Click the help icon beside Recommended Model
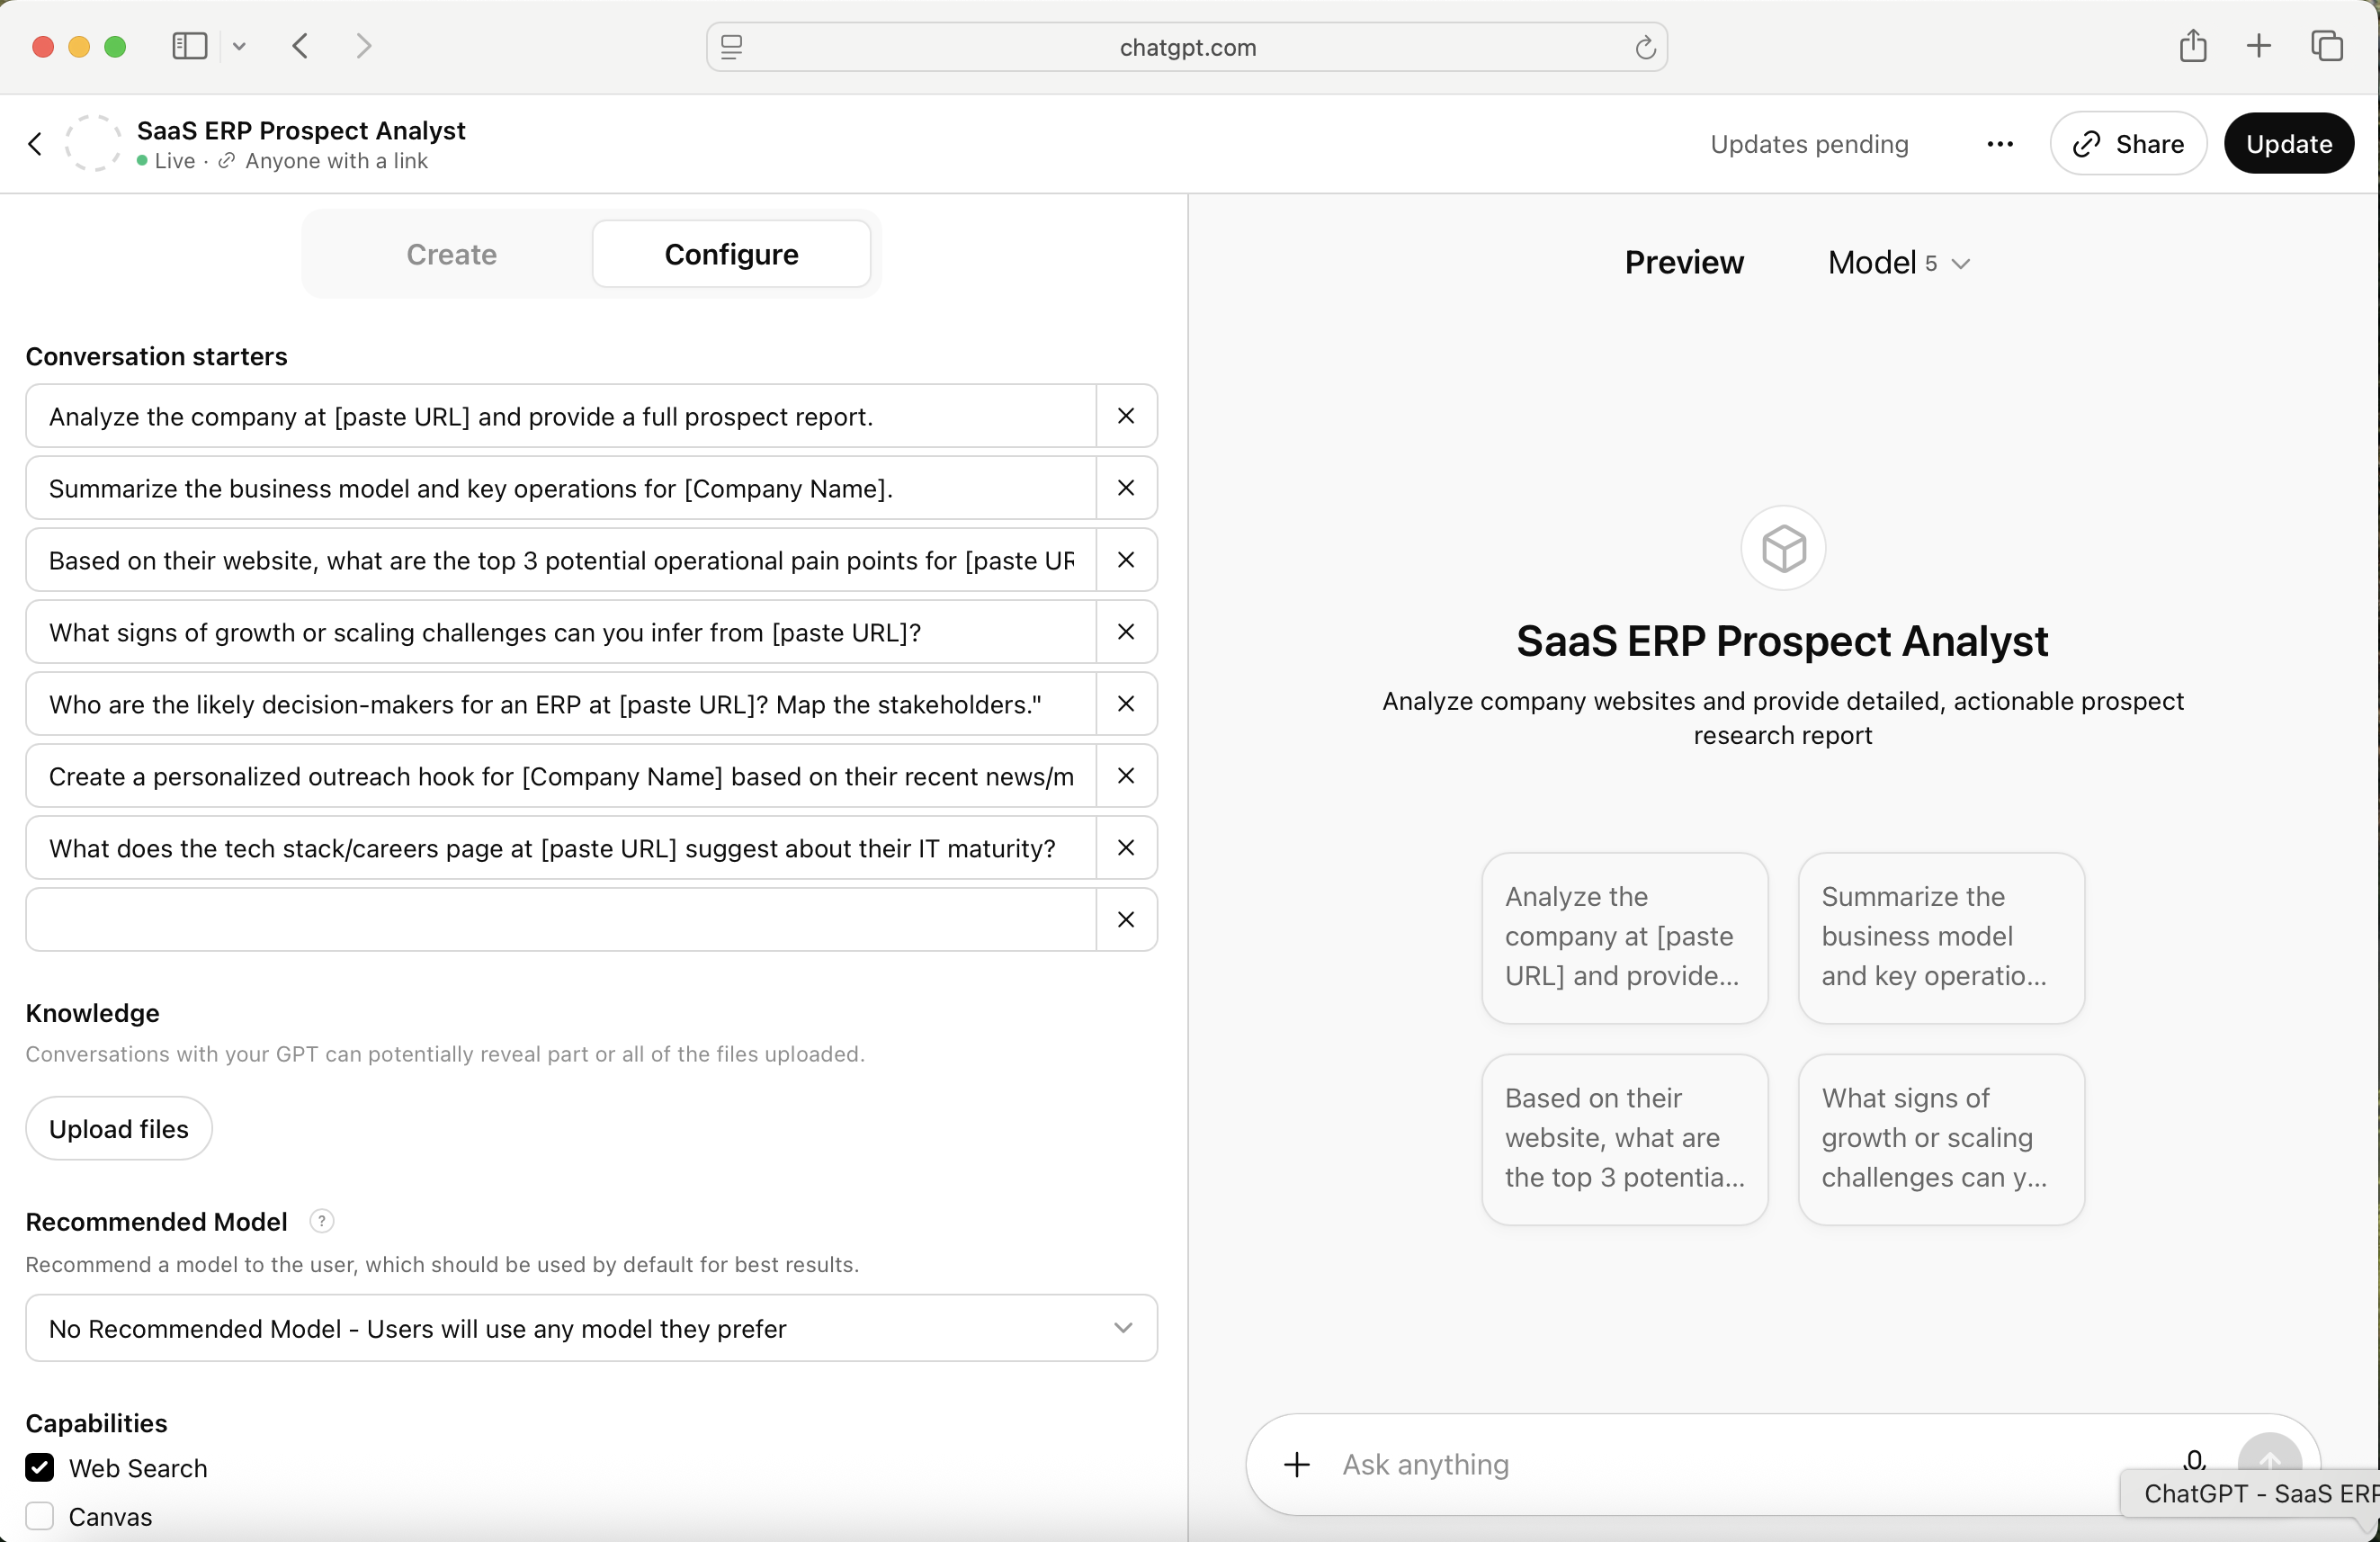This screenshot has height=1542, width=2380. point(321,1221)
